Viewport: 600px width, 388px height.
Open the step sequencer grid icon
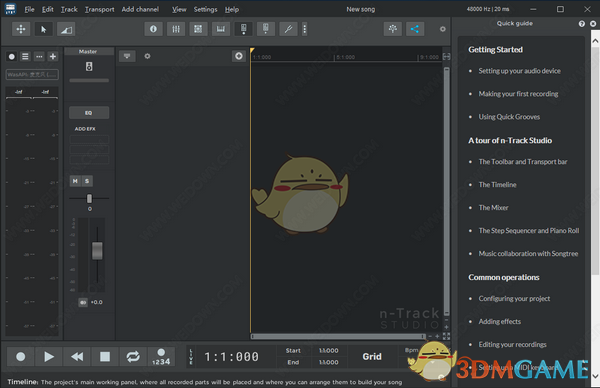tap(198, 29)
